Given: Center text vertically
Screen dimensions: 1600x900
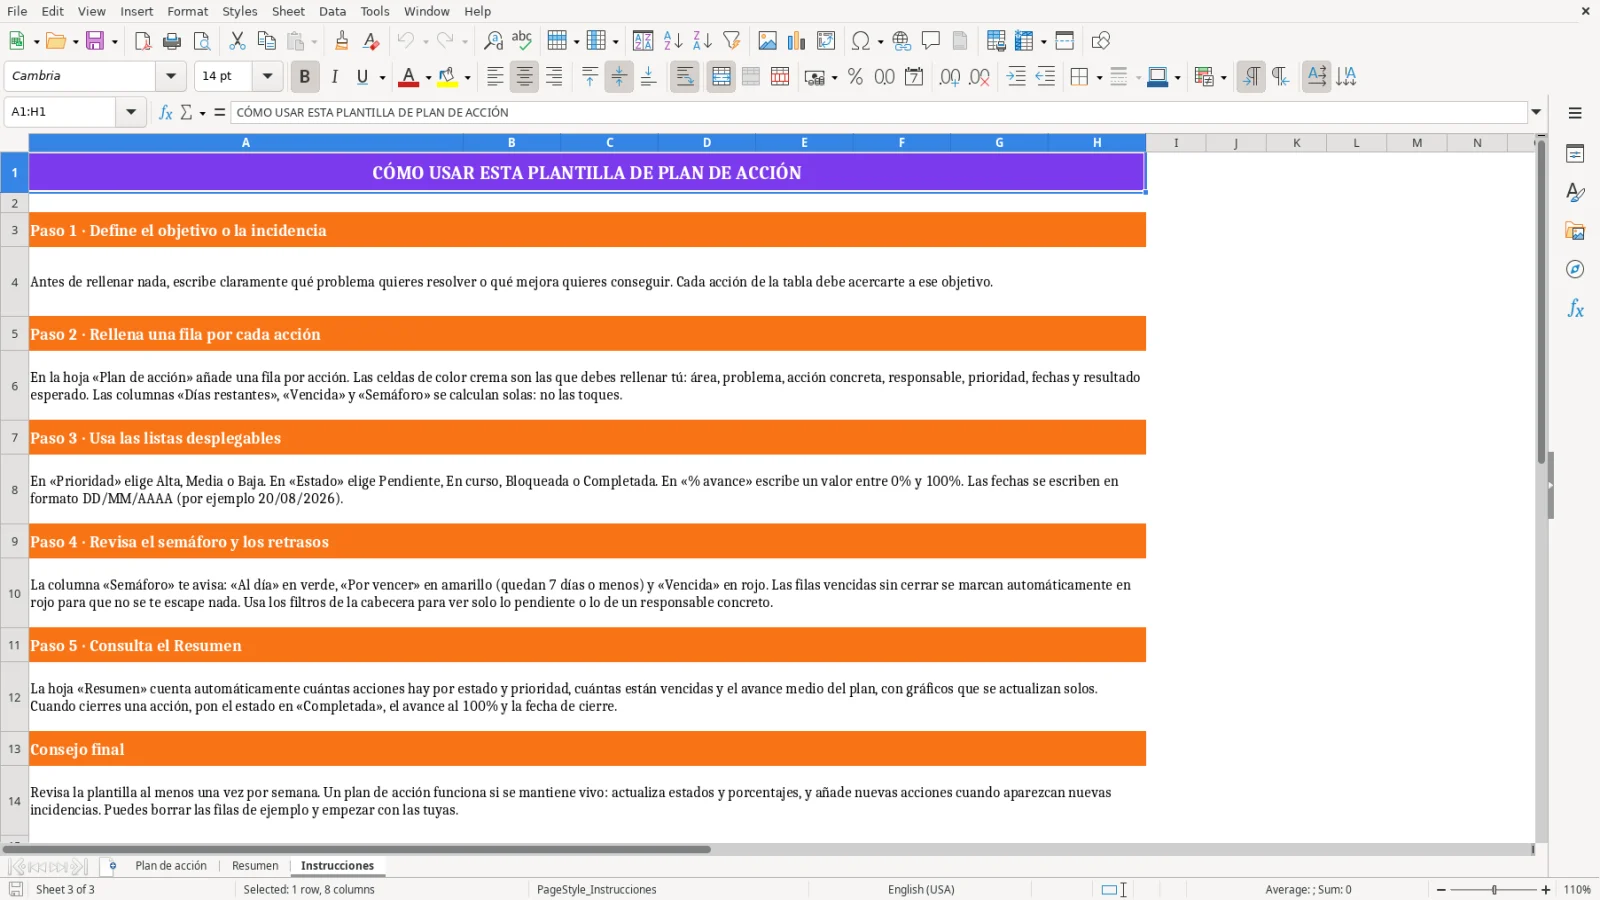Looking at the screenshot, I should [619, 77].
